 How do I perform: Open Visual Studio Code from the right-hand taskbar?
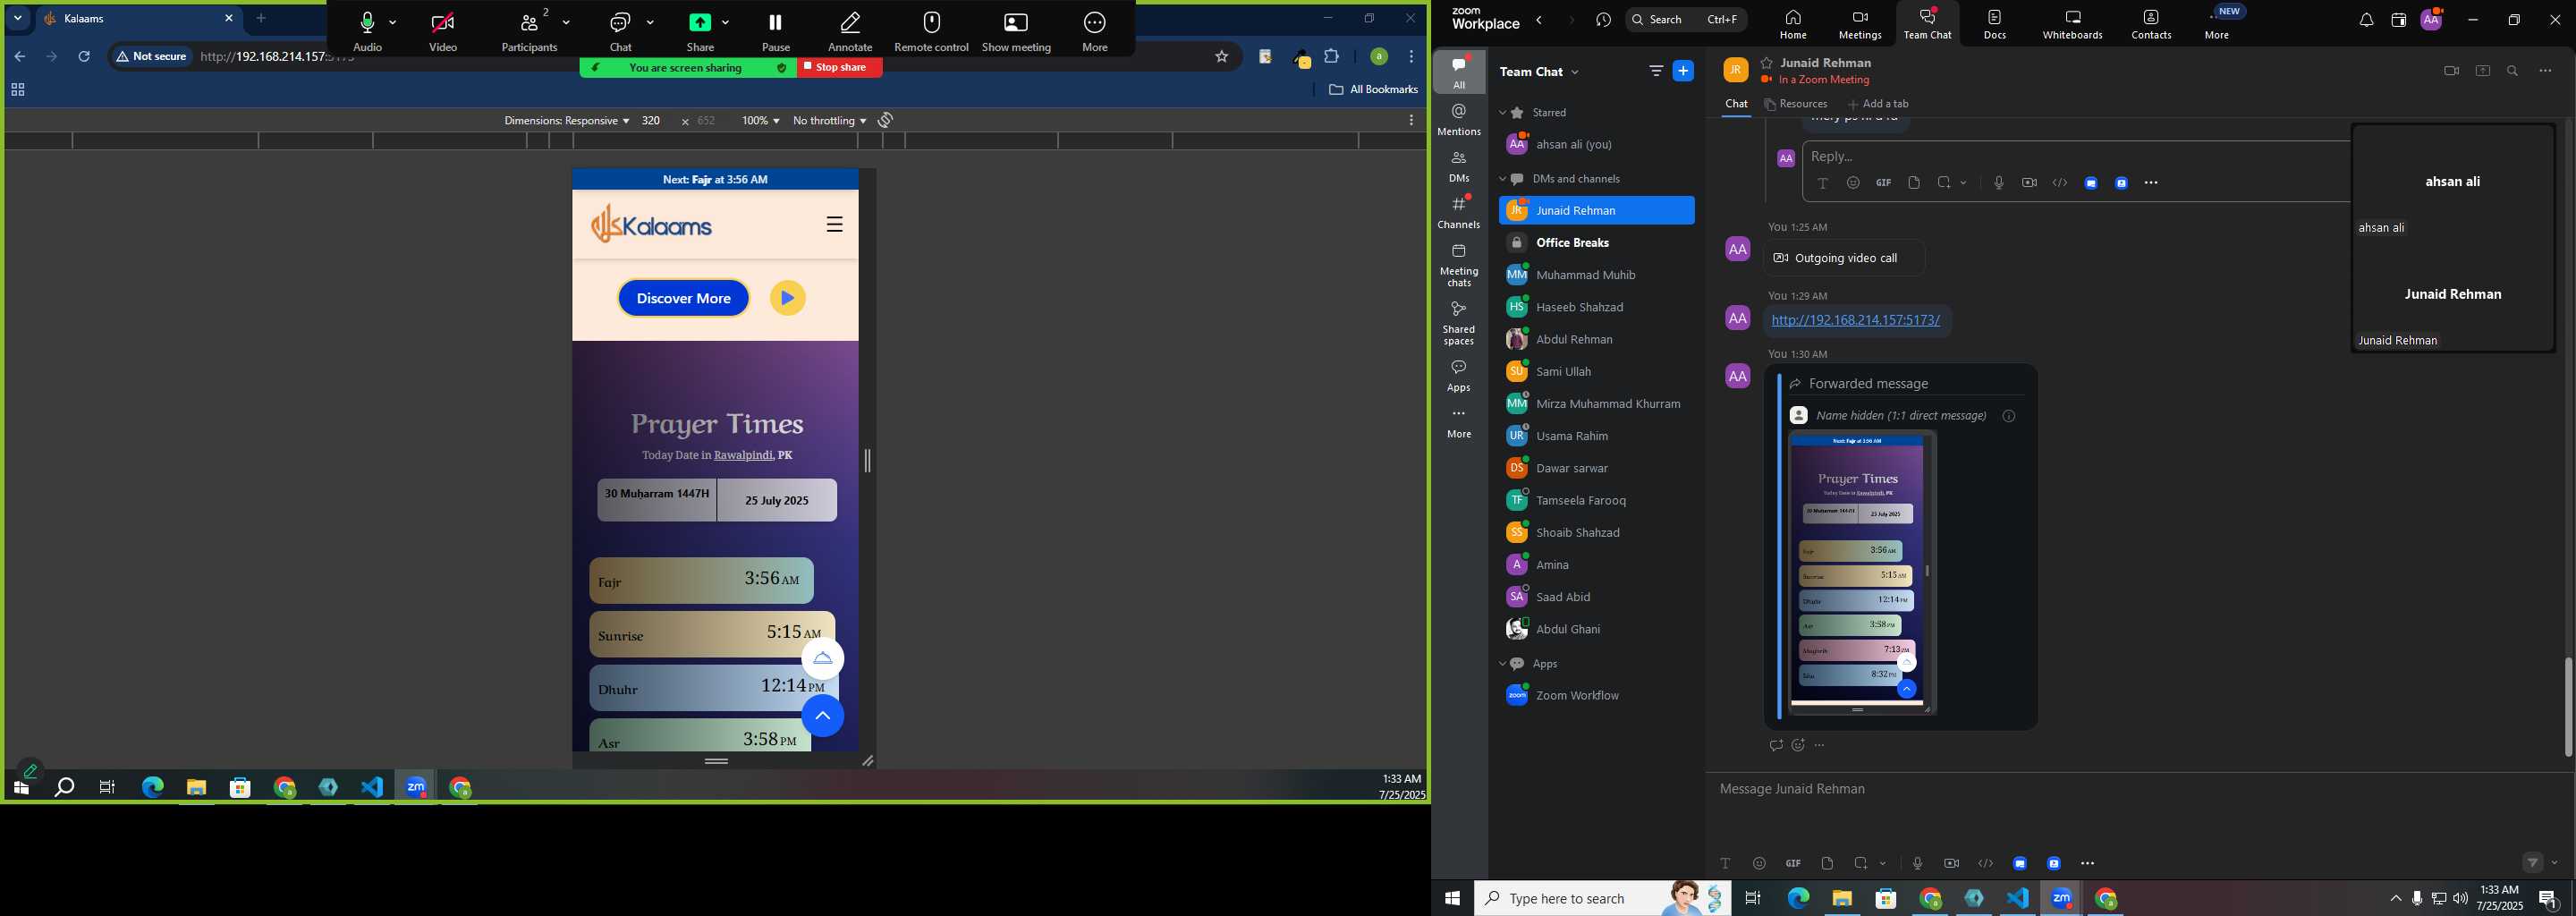pos(2018,898)
